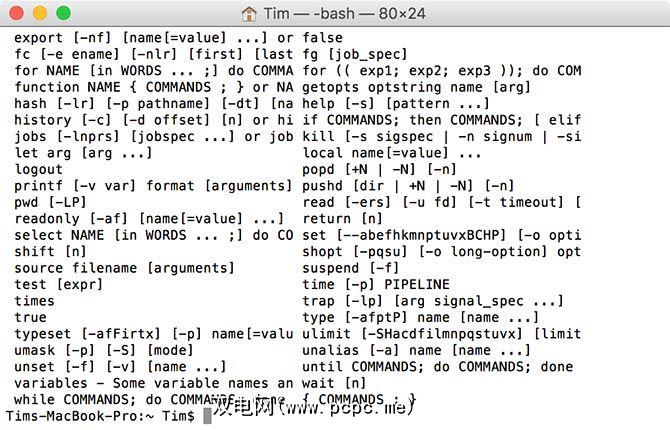The height and width of the screenshot is (430, 670).
Task: Click the 'logout' command line
Action: (x=39, y=169)
